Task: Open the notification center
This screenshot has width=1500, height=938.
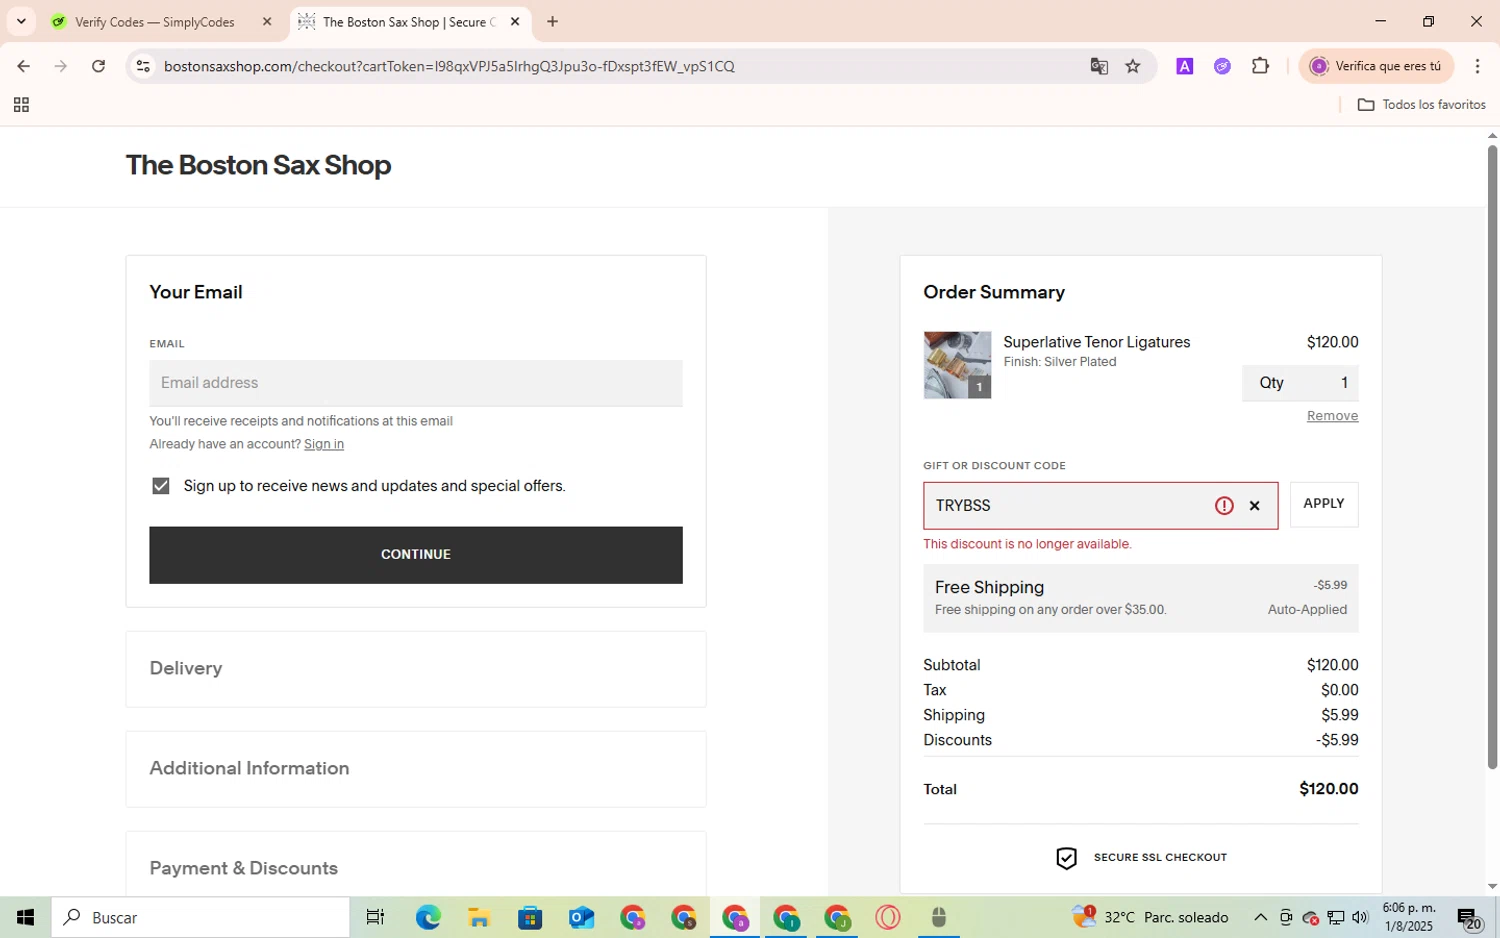Action: tap(1469, 917)
